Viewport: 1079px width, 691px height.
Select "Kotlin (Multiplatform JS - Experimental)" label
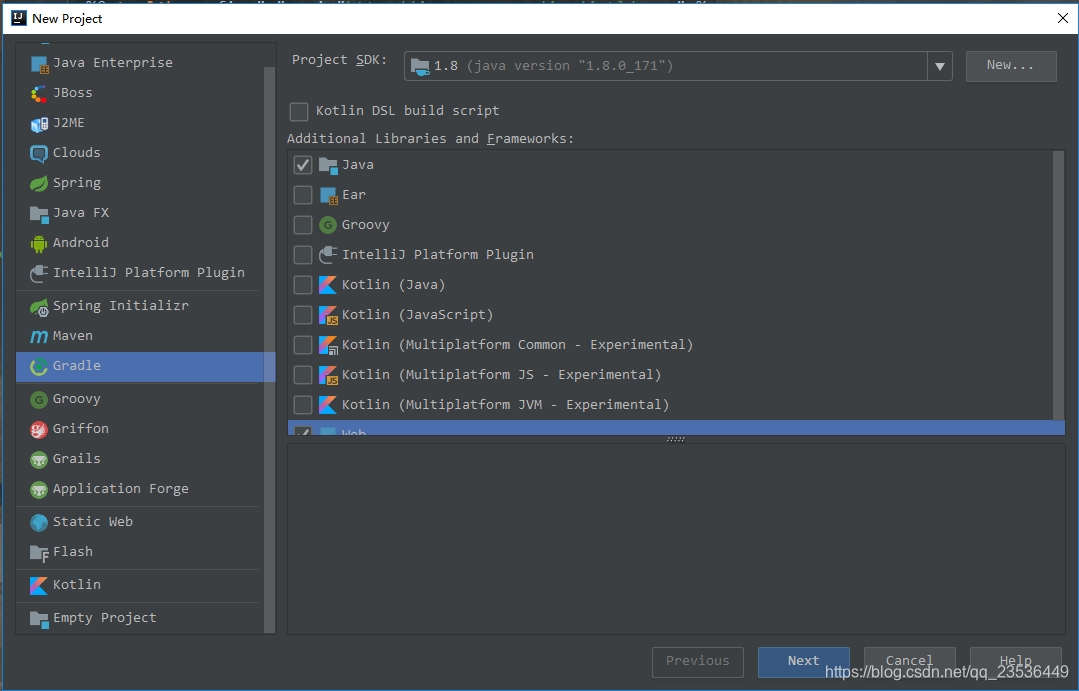pyautogui.click(x=502, y=375)
